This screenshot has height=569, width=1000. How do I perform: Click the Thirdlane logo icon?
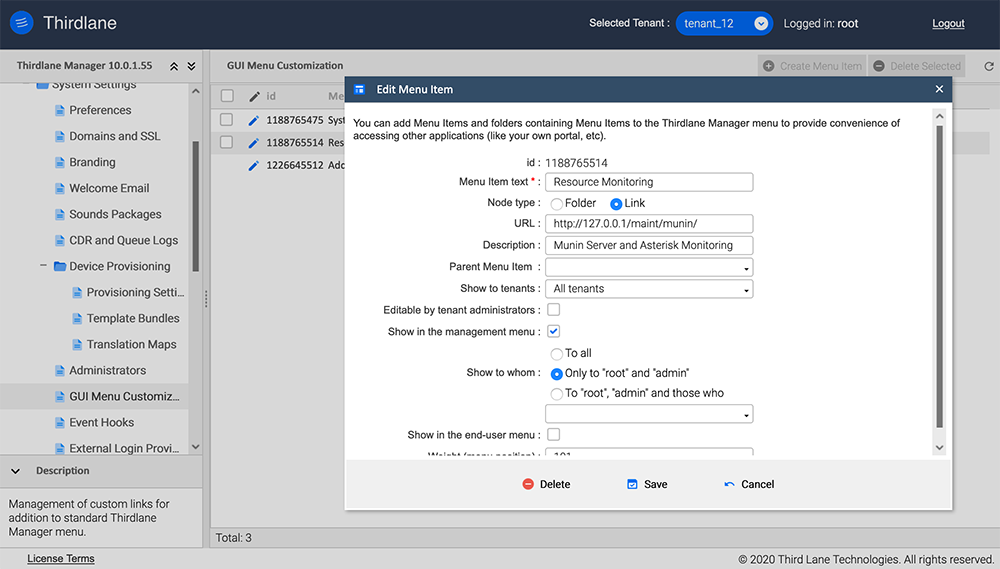click(x=21, y=23)
